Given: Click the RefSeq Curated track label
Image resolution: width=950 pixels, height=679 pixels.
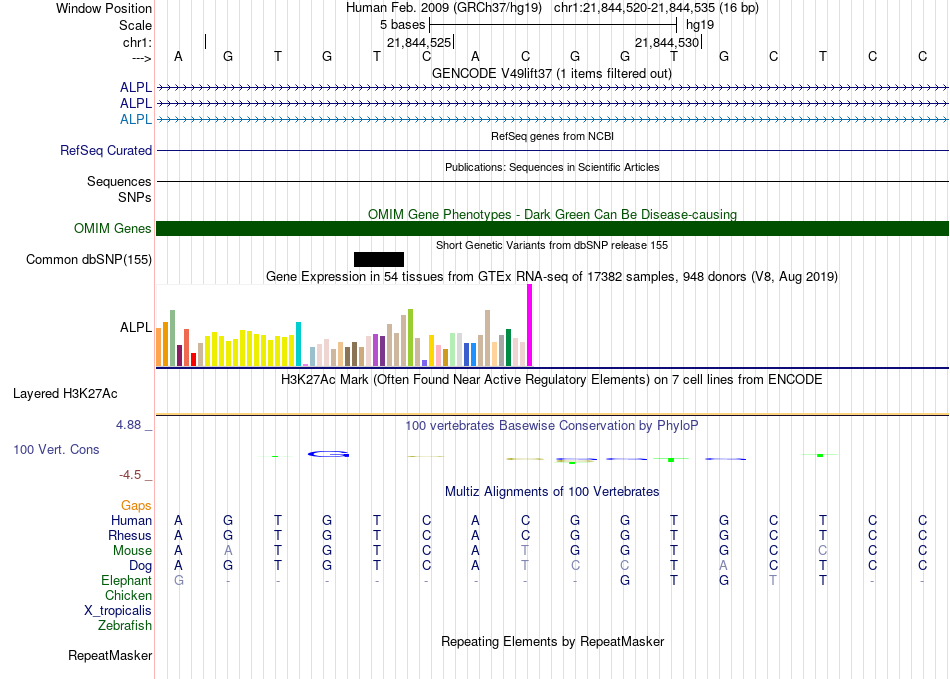Looking at the screenshot, I should [x=105, y=150].
